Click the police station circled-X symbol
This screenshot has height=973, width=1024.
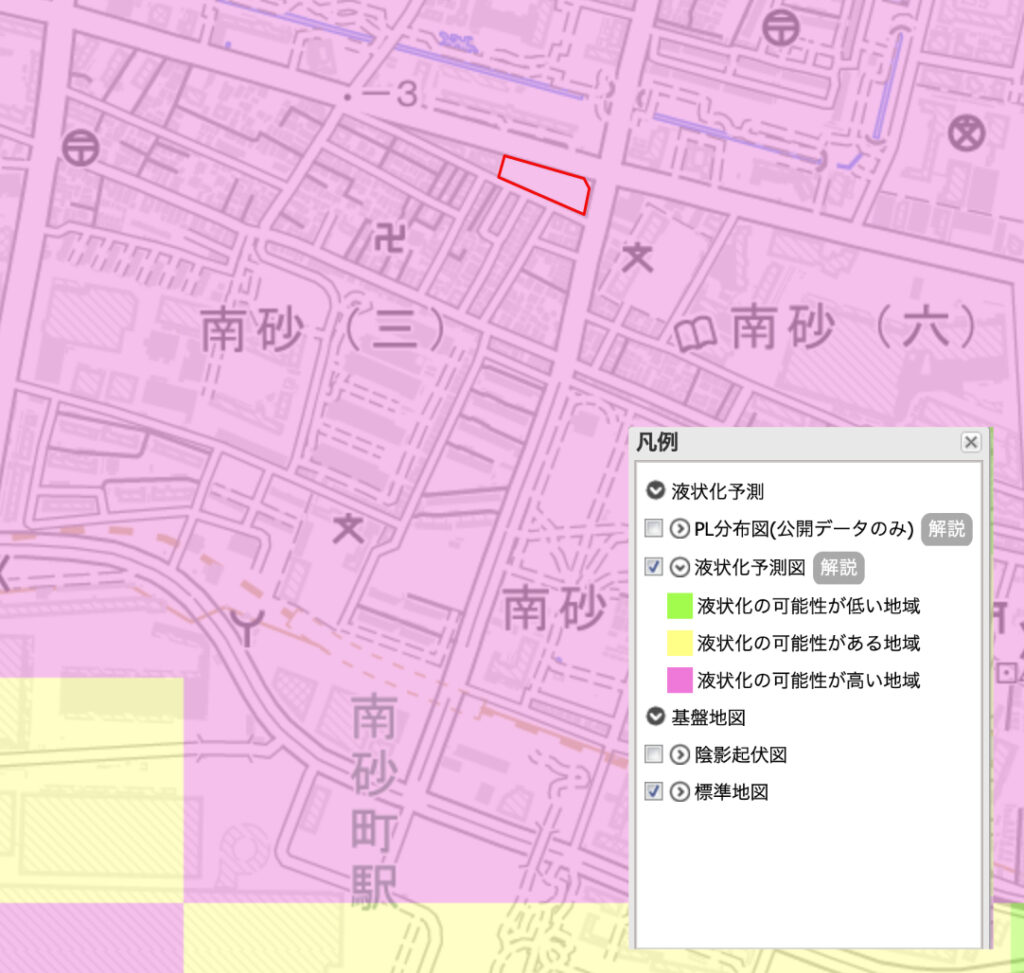coord(966,133)
